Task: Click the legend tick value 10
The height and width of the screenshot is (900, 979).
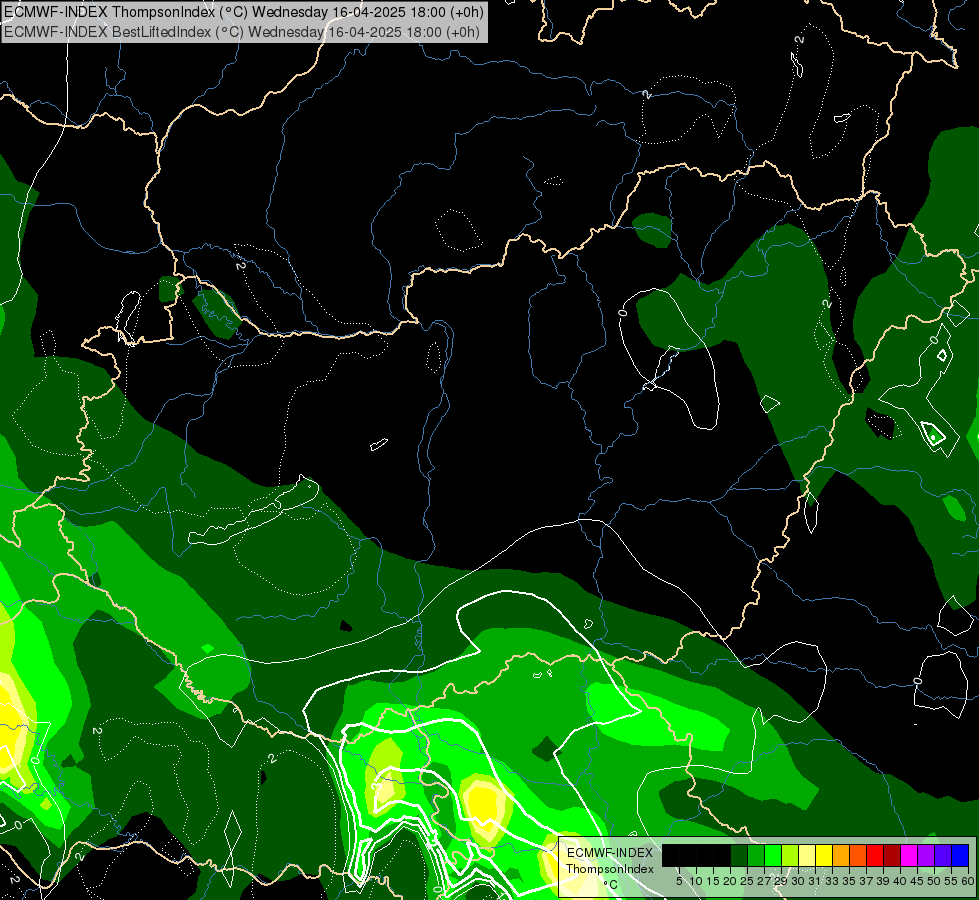Action: (x=696, y=881)
